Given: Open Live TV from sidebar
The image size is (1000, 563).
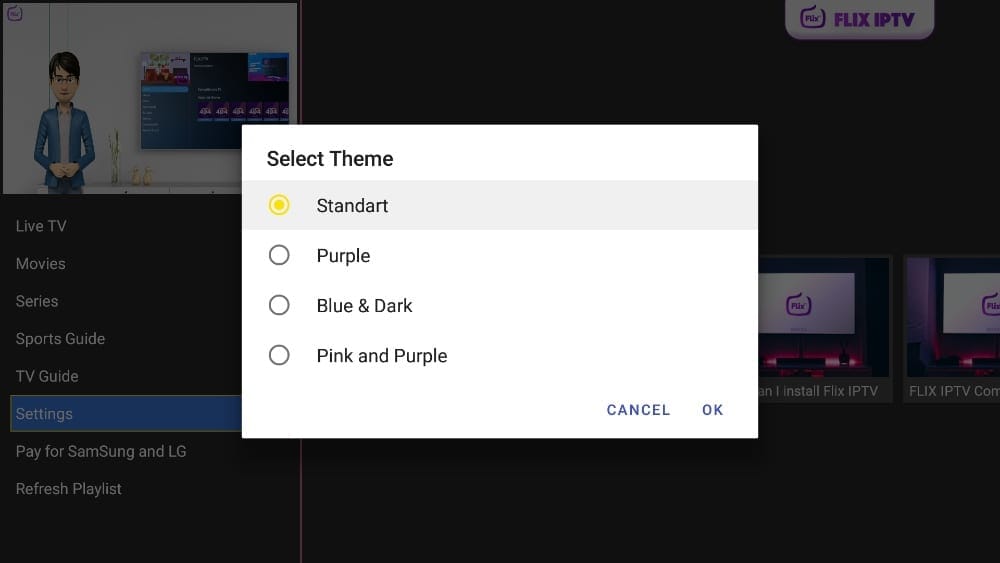Looking at the screenshot, I should 41,226.
